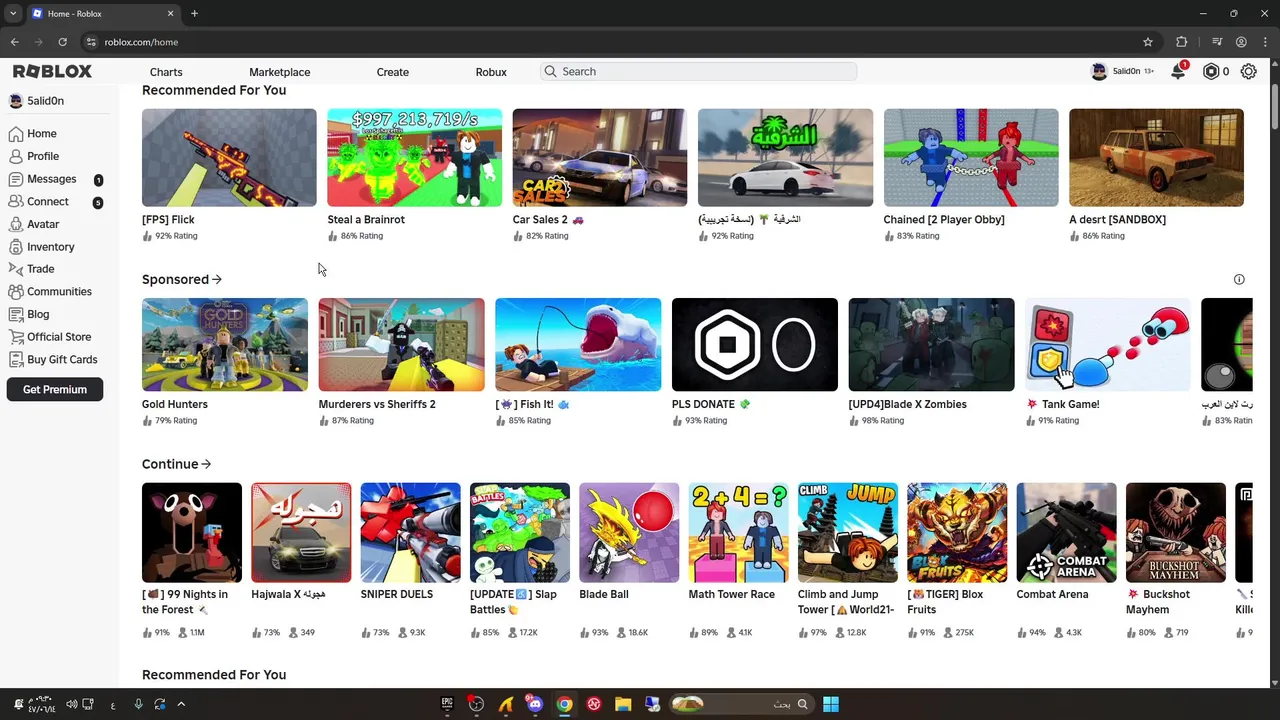Open the tab search dropdown in Chrome
Viewport: 1280px width, 720px height.
pyautogui.click(x=13, y=14)
